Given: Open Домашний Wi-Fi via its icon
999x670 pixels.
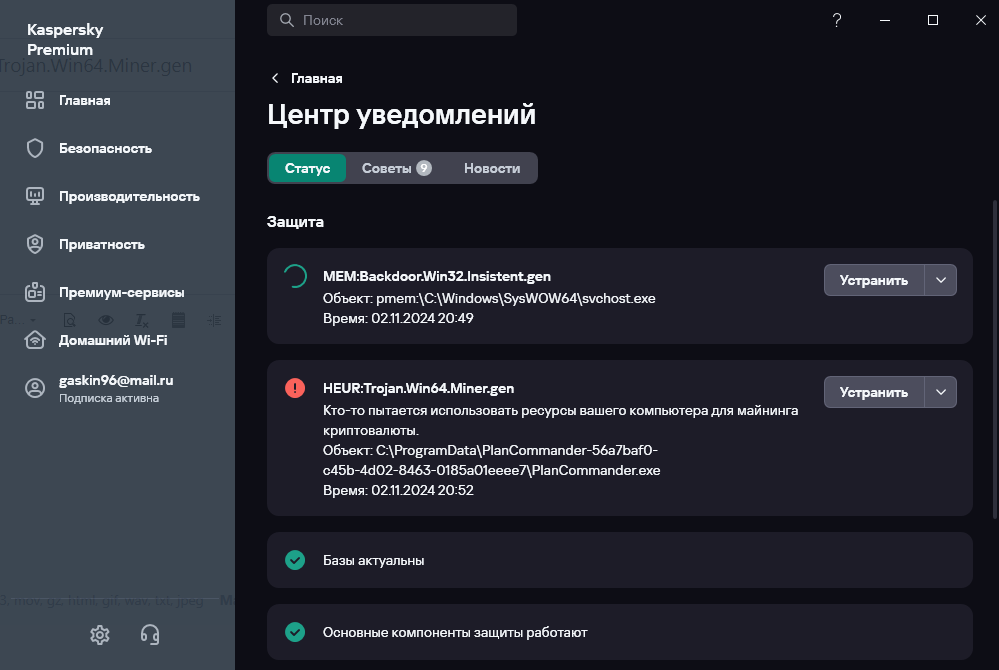Looking at the screenshot, I should point(35,340).
